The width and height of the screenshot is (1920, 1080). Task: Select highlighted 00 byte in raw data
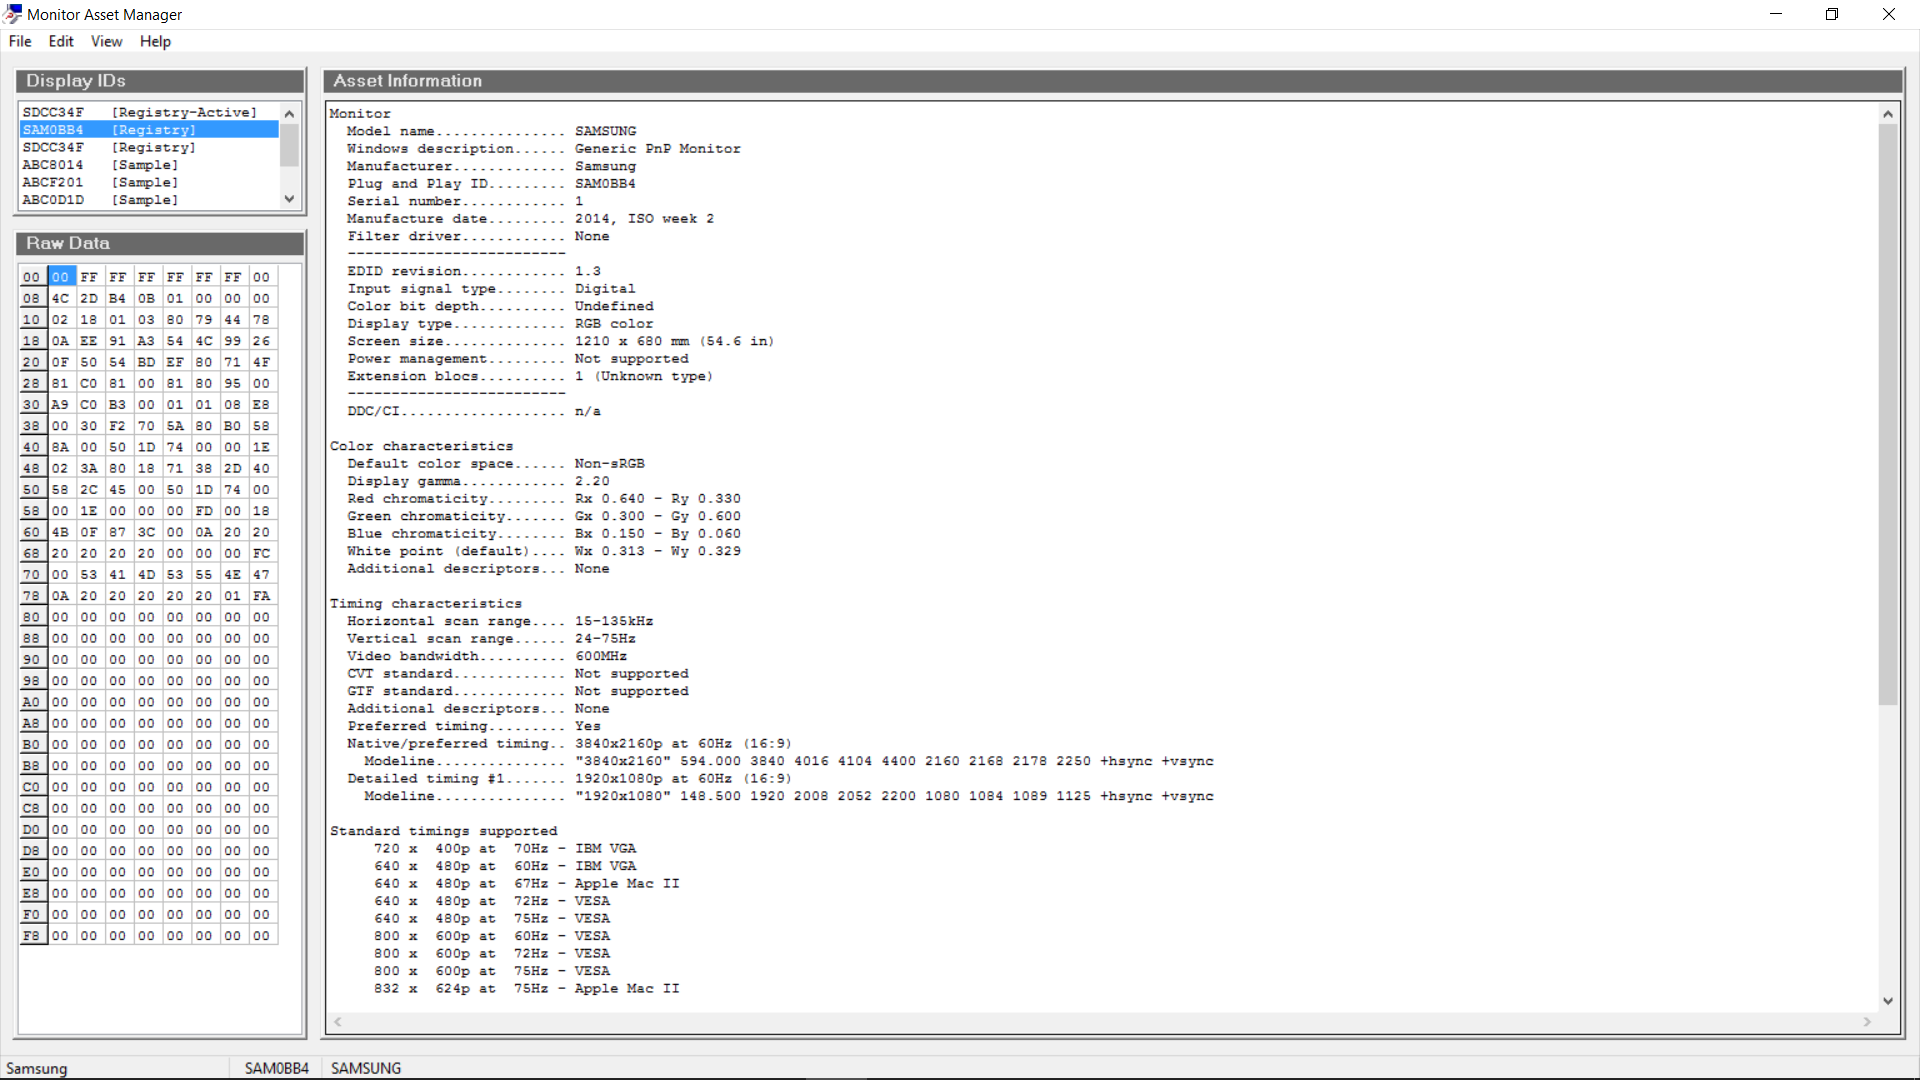(61, 277)
